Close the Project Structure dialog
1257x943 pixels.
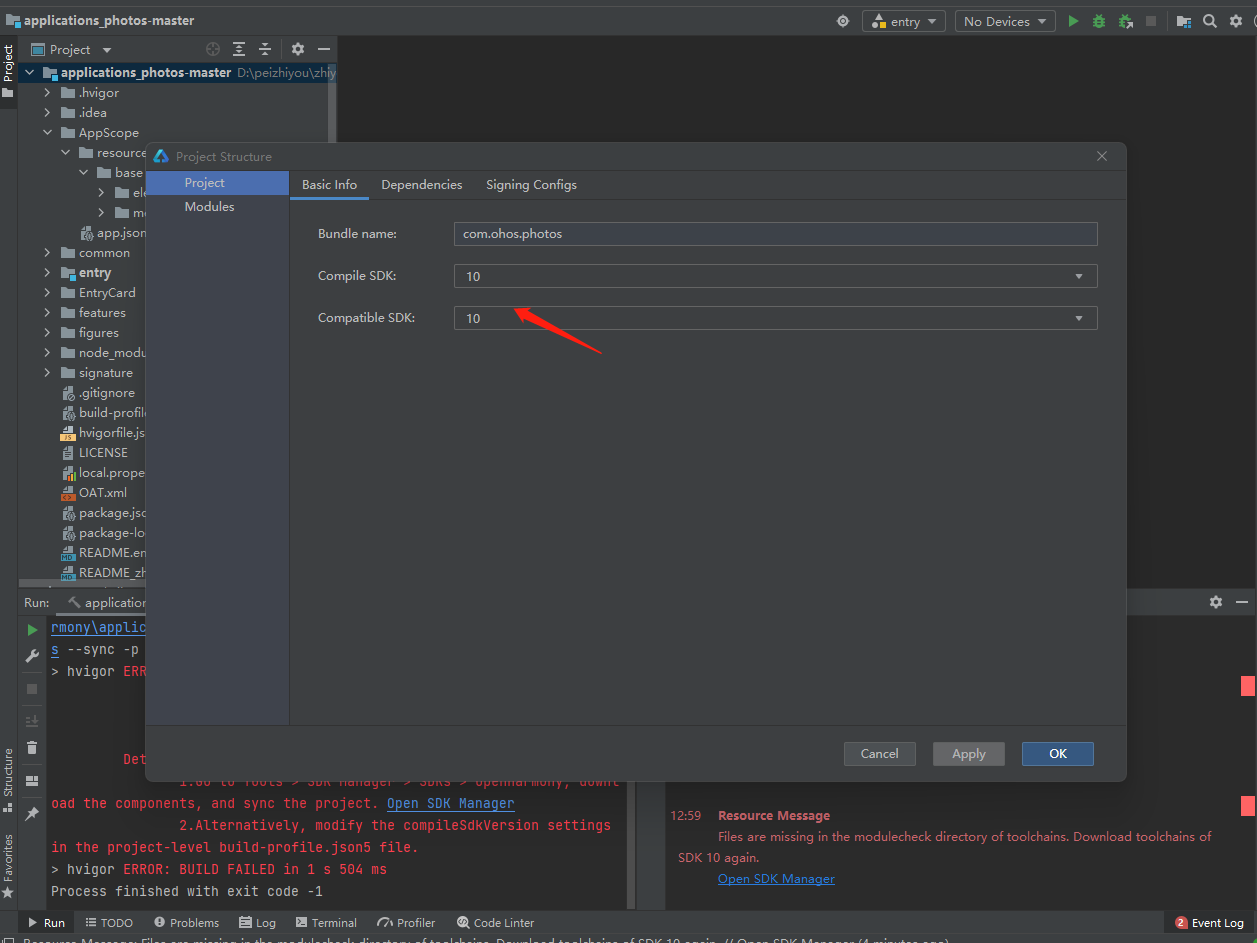click(x=1102, y=156)
